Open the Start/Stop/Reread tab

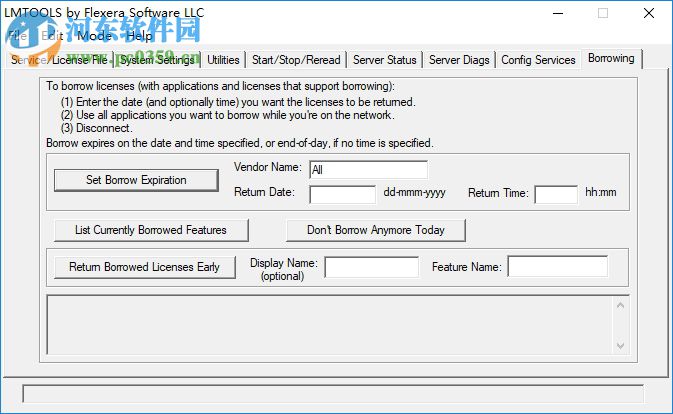[x=296, y=60]
